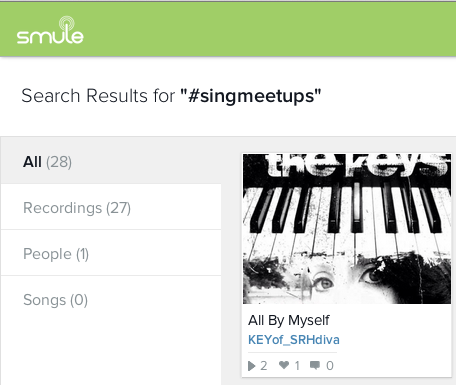456x385 pixels.
Task: Open the Songs (0) filter
Action: coord(111,299)
